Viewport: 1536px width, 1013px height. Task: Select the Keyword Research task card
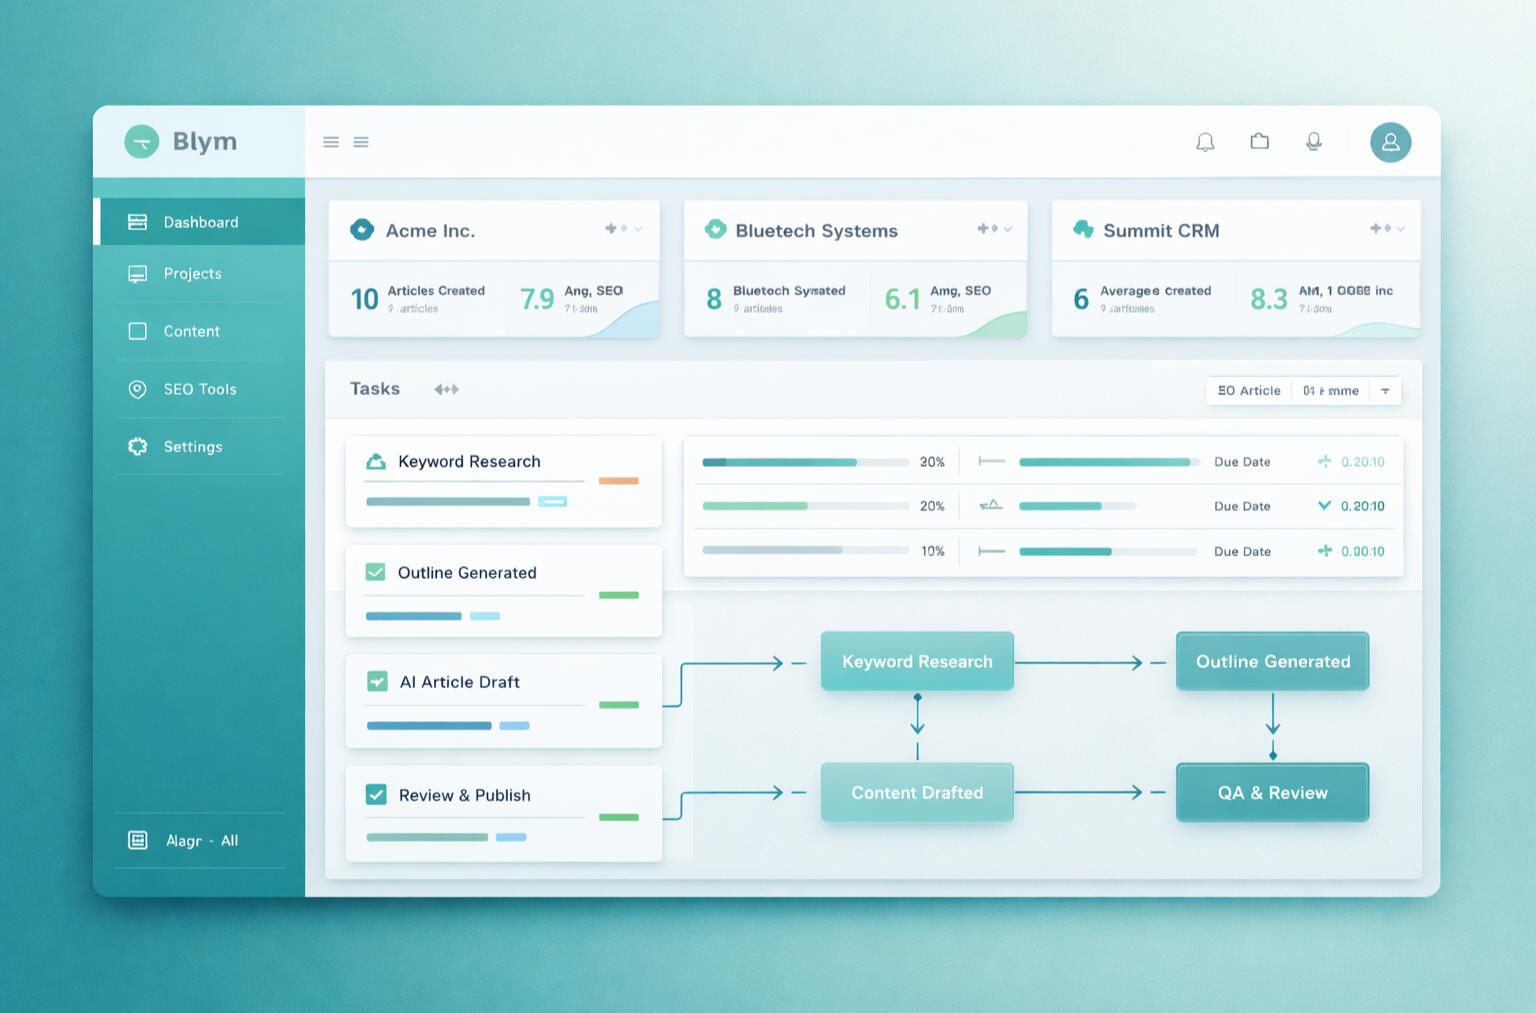tap(503, 481)
